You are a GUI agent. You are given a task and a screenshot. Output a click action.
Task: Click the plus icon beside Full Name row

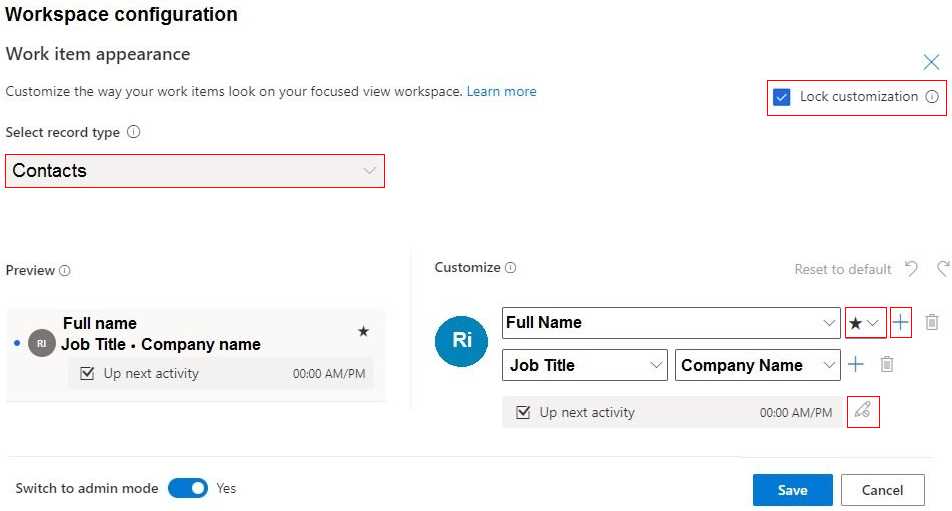pyautogui.click(x=900, y=322)
